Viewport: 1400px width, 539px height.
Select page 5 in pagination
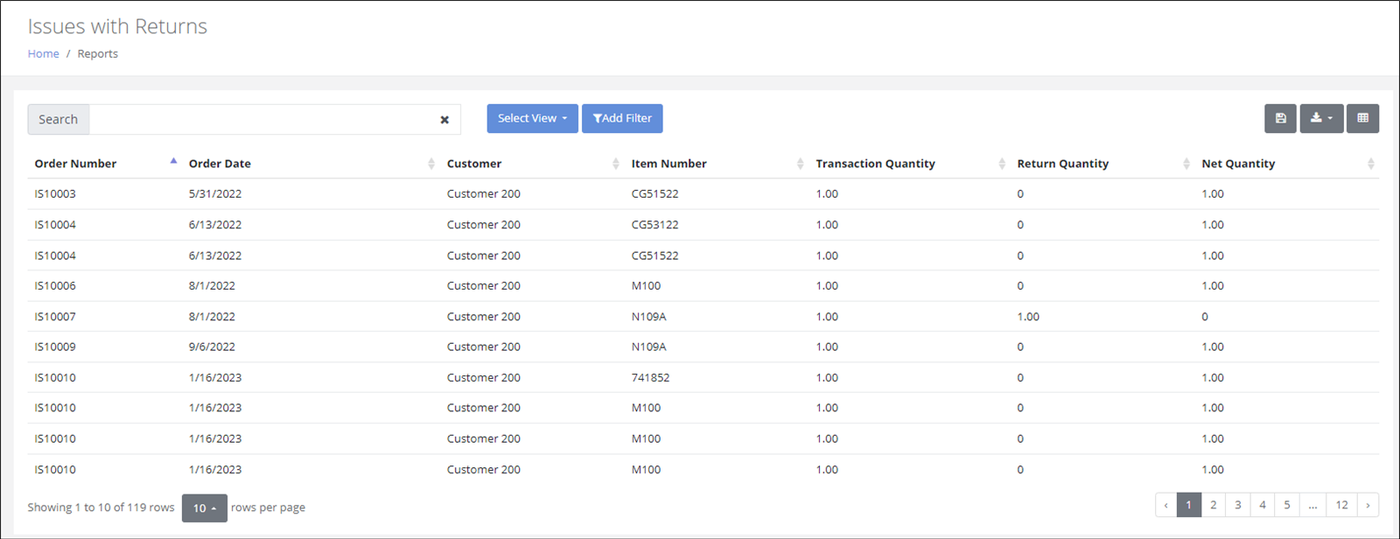(1288, 505)
